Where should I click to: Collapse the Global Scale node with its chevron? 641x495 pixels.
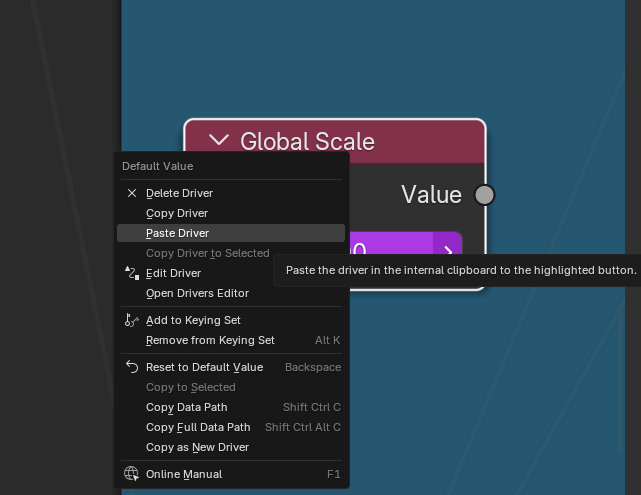click(x=219, y=140)
